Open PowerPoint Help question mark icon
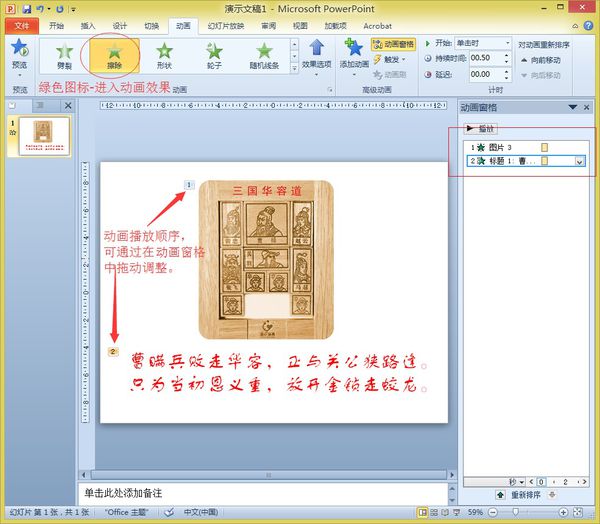 [x=589, y=26]
